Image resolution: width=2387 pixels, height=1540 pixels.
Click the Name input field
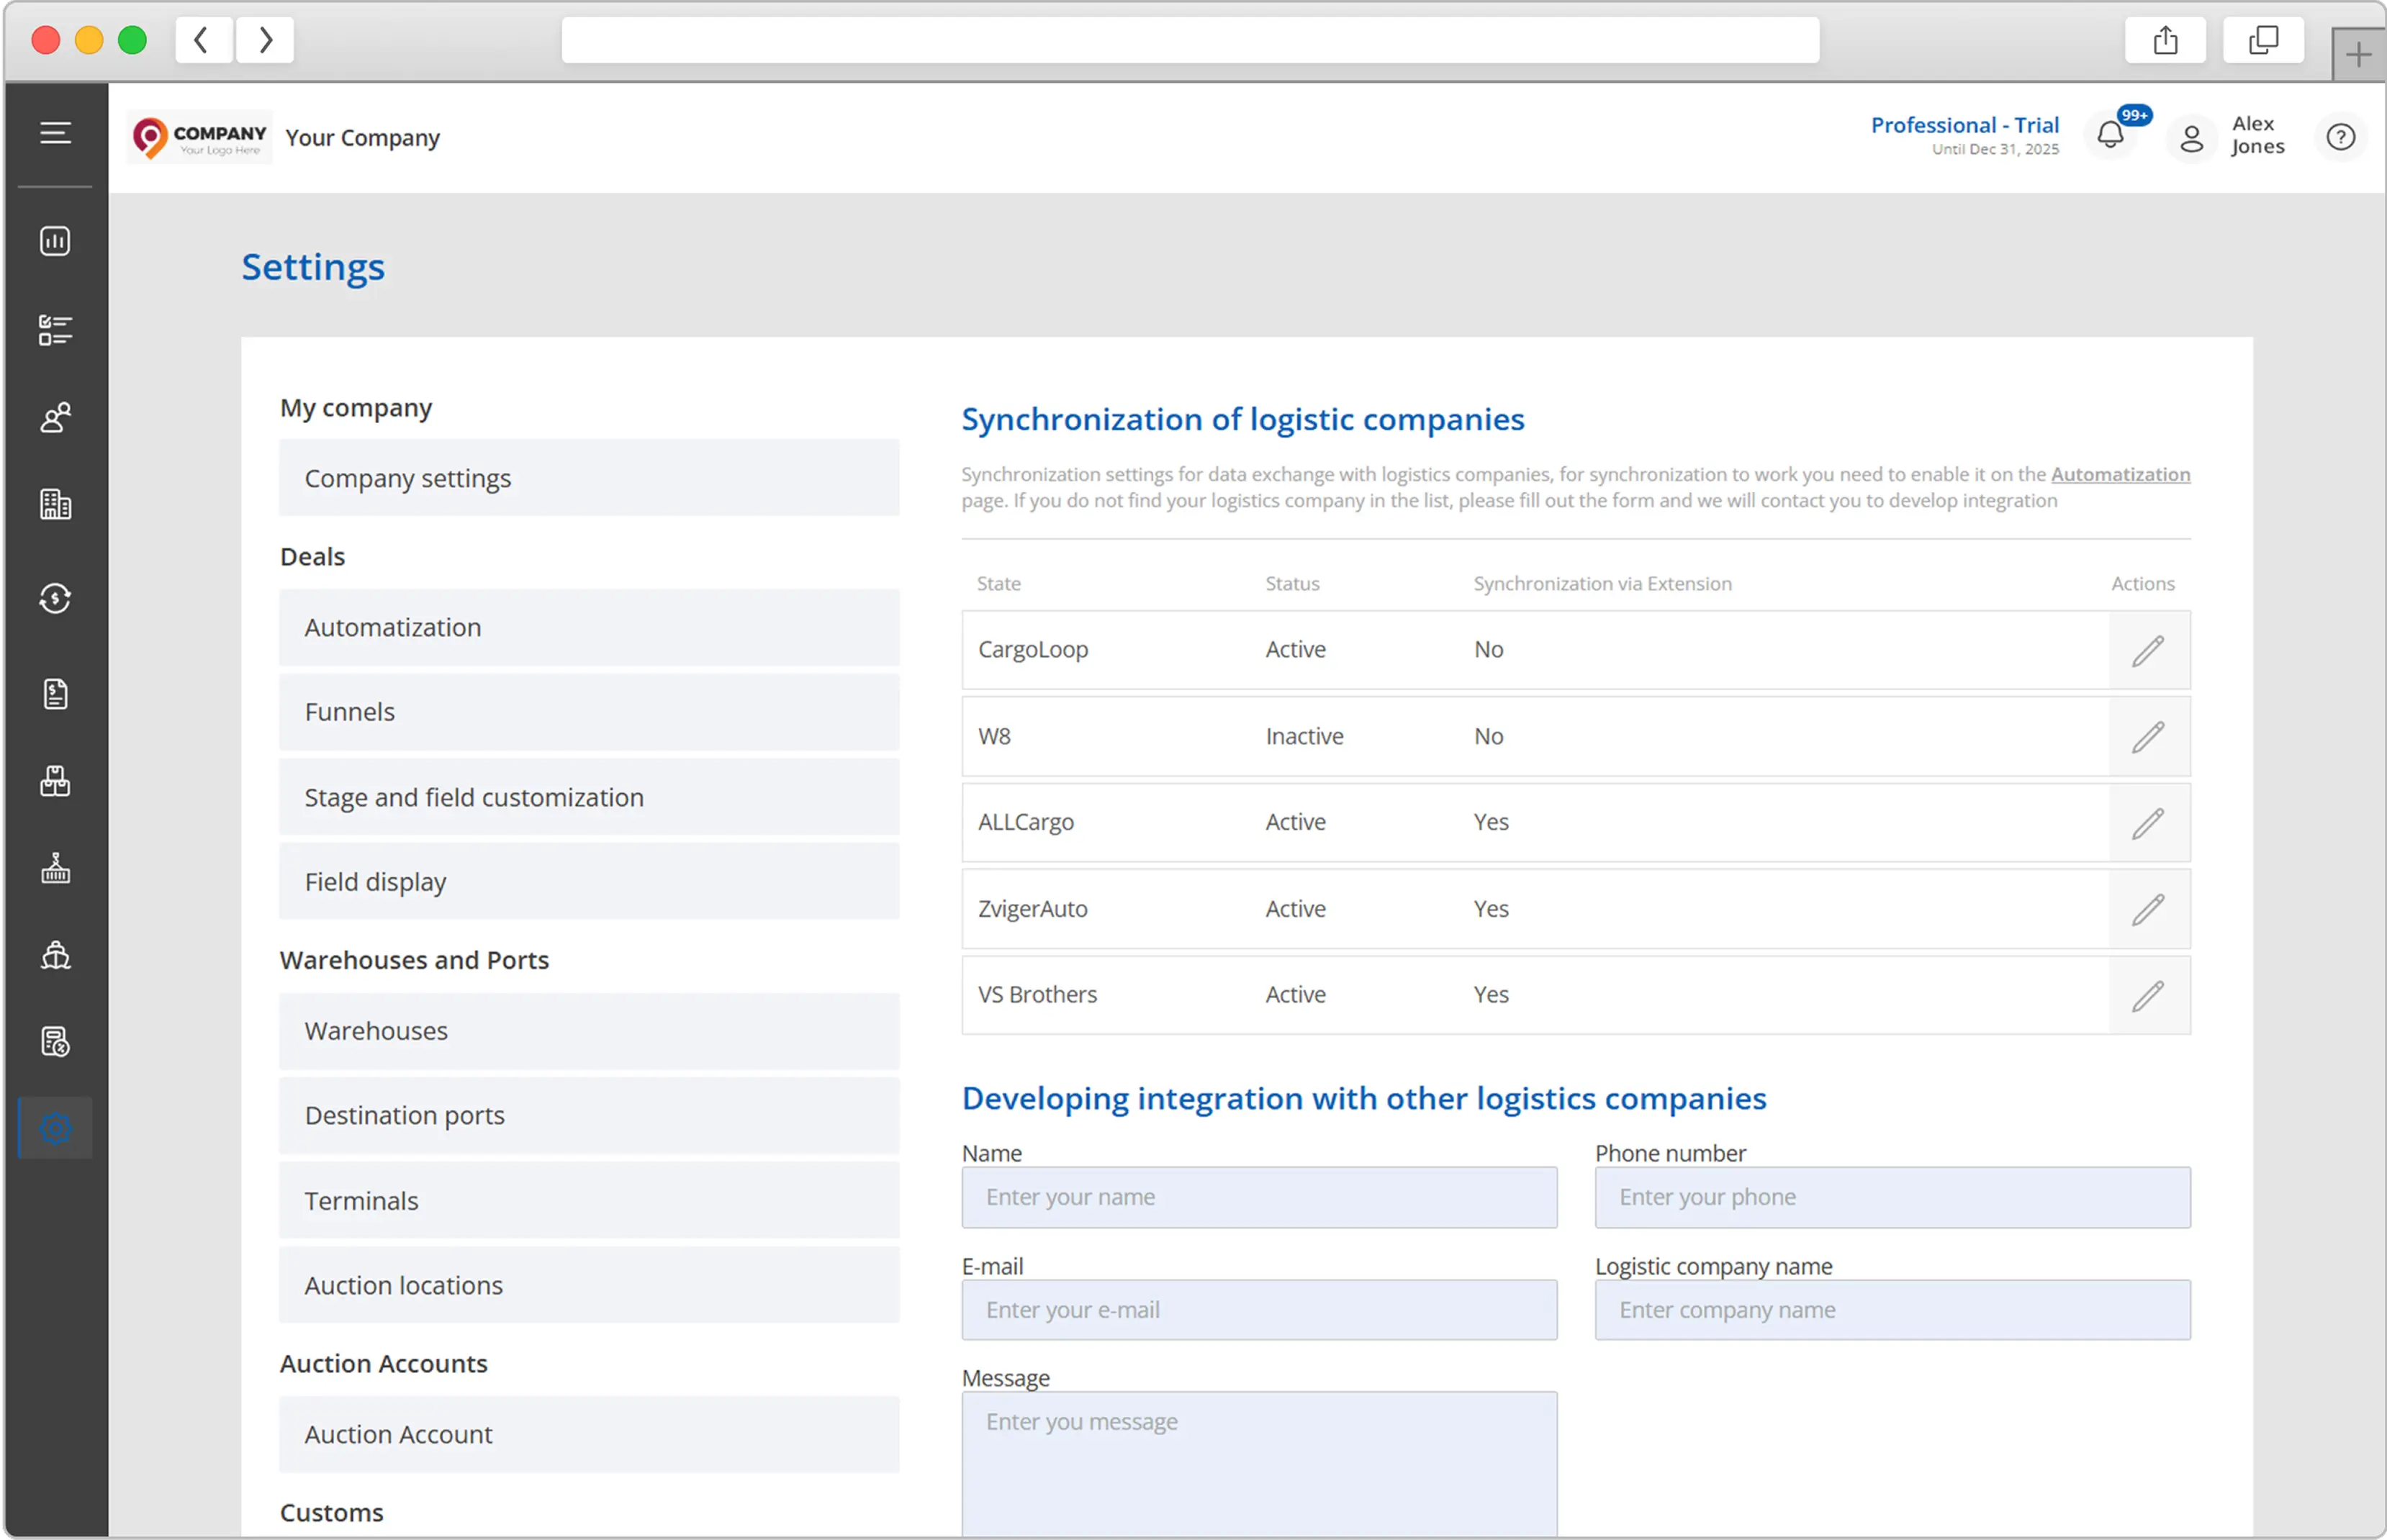tap(1259, 1197)
